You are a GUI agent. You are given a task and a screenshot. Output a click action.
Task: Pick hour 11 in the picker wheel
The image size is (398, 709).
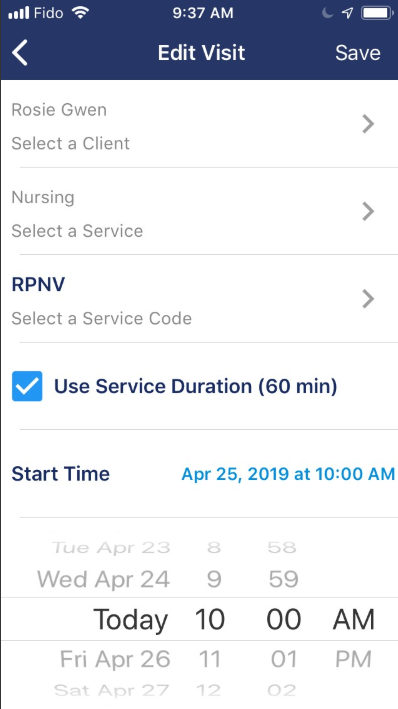[209, 660]
